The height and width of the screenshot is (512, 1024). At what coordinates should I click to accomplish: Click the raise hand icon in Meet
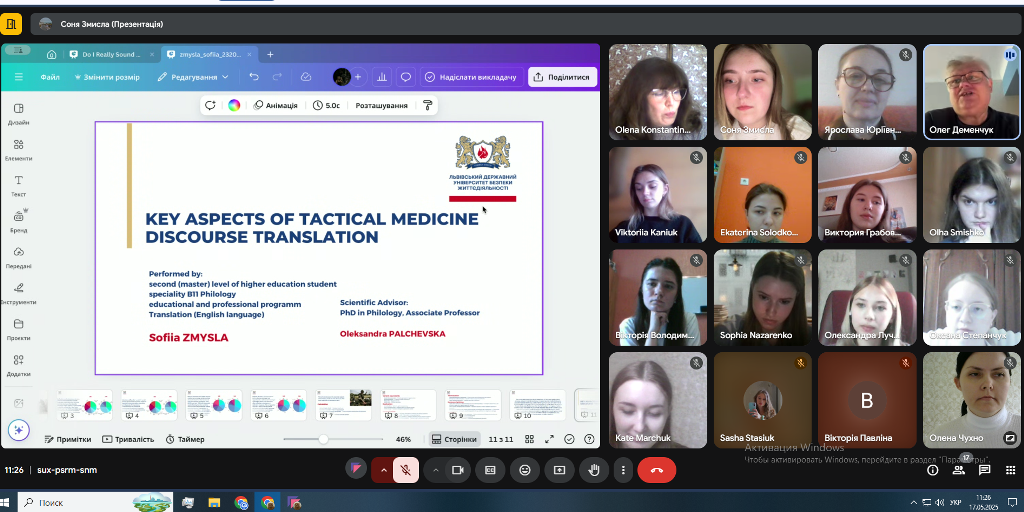tap(594, 469)
